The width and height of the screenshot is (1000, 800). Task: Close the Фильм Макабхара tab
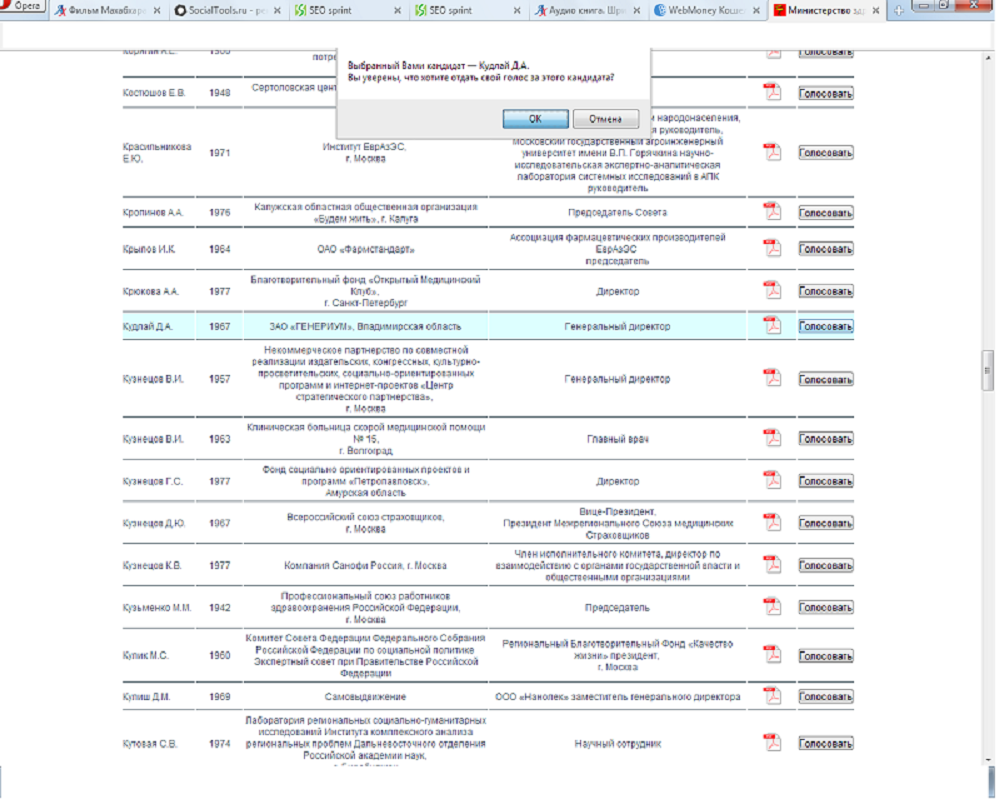(x=157, y=11)
